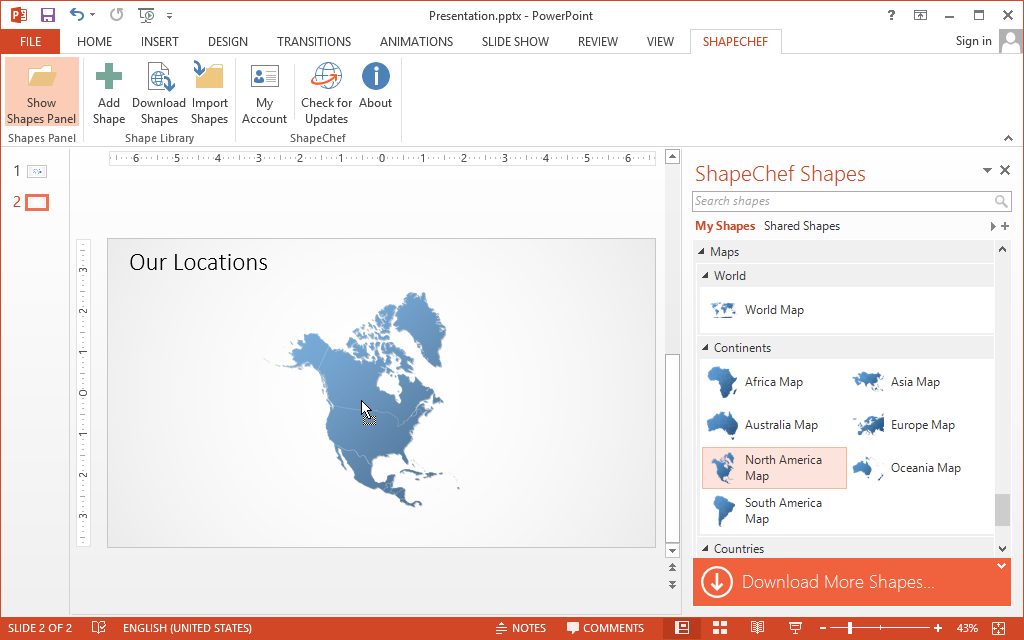Select slide 2 thumbnail

tap(37, 202)
